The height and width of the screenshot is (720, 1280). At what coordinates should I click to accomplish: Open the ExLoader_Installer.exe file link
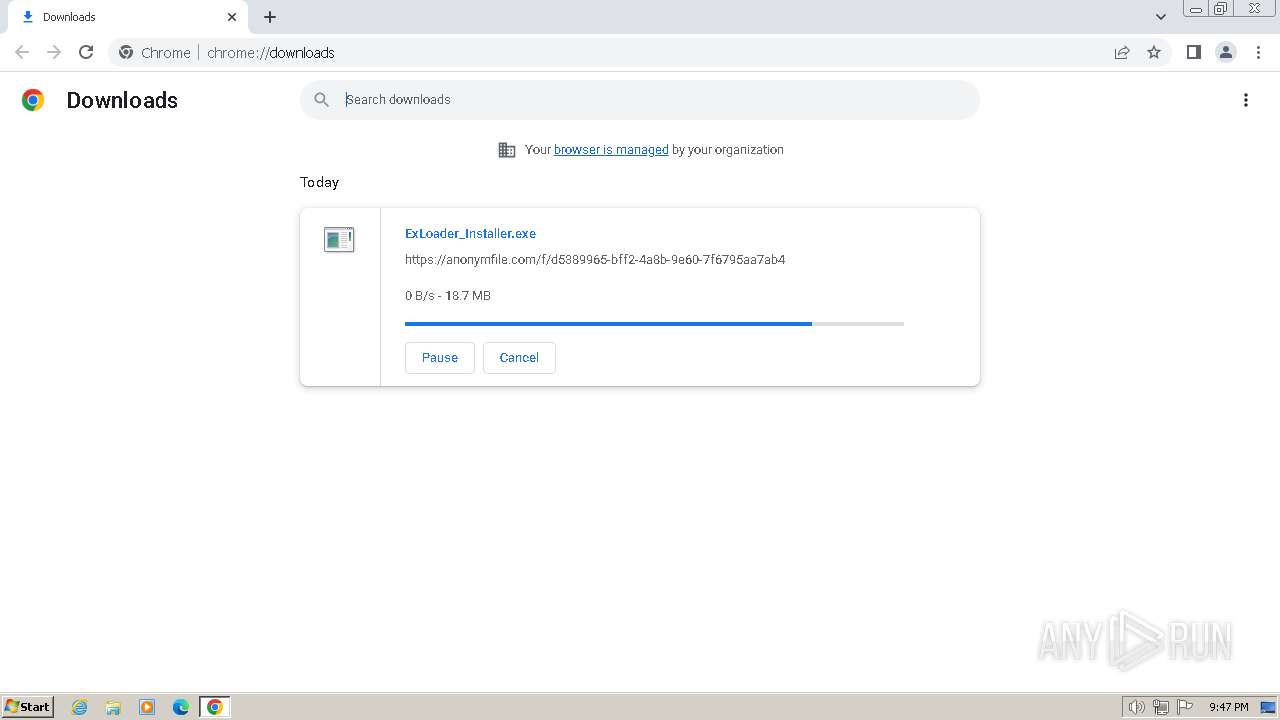click(470, 233)
